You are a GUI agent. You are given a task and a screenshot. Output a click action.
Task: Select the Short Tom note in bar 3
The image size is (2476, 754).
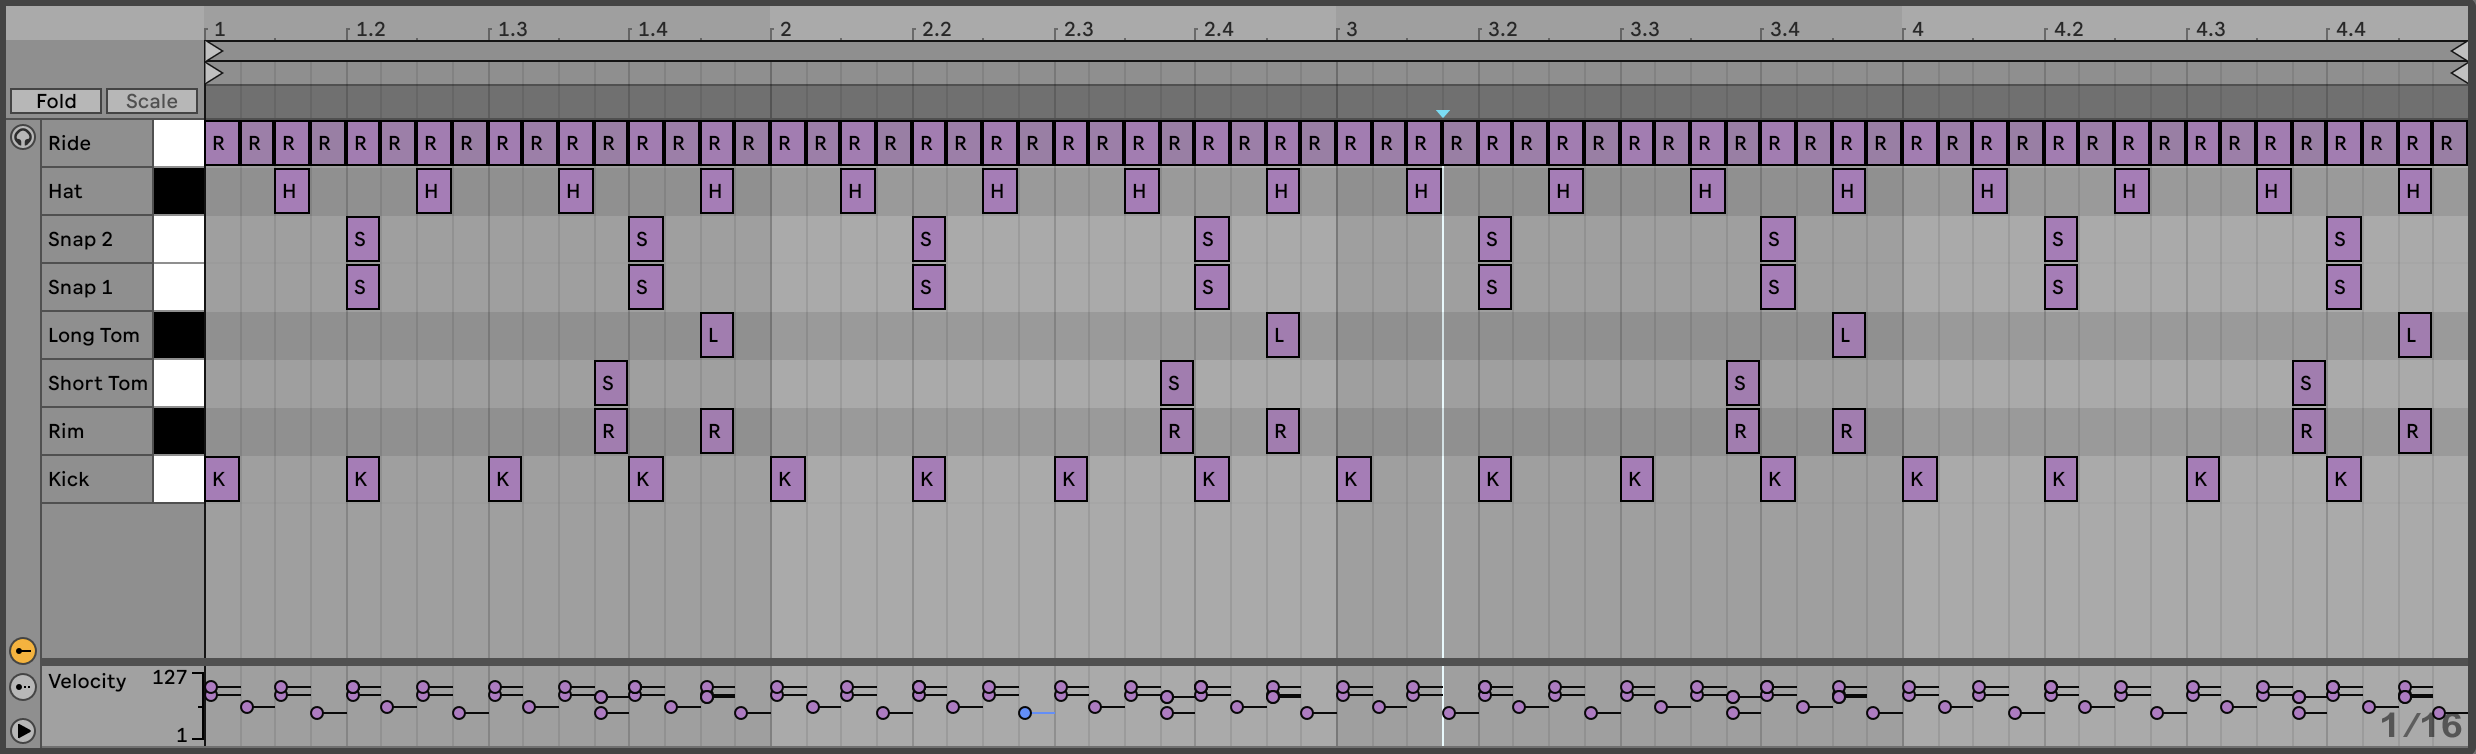coord(1743,383)
